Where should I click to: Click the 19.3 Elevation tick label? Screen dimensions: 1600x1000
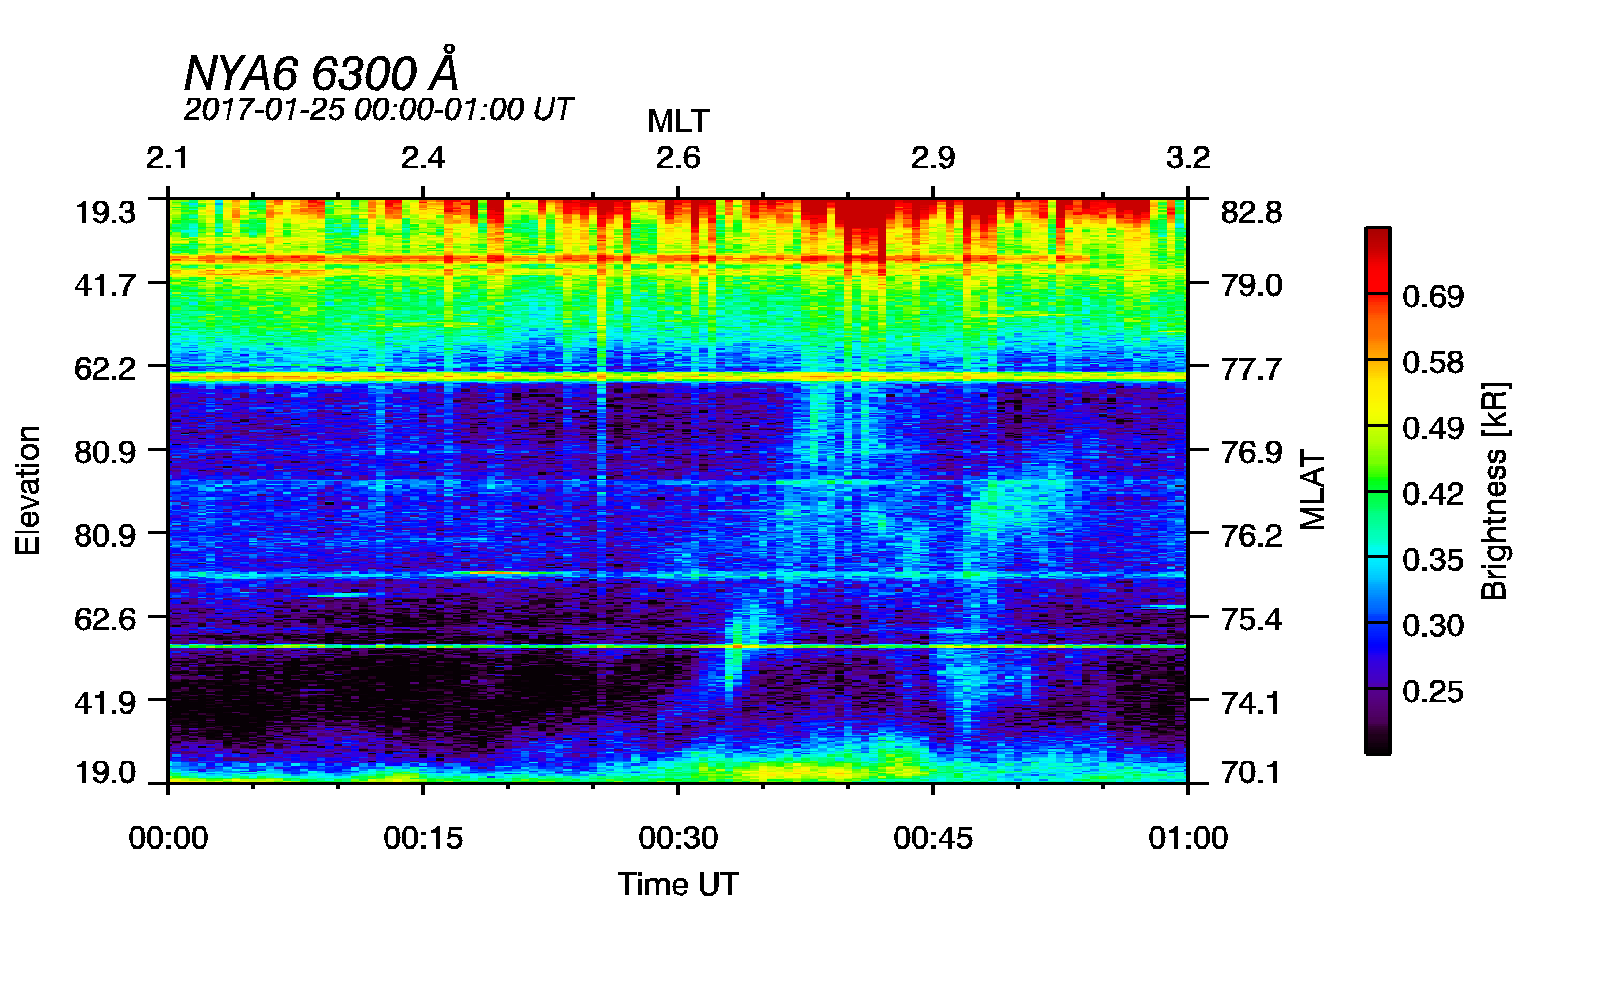(x=105, y=212)
